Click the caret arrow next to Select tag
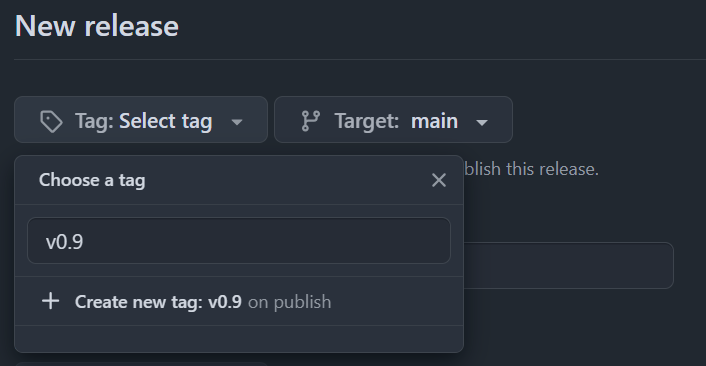Screen dimensions: 706x366 point(237,122)
